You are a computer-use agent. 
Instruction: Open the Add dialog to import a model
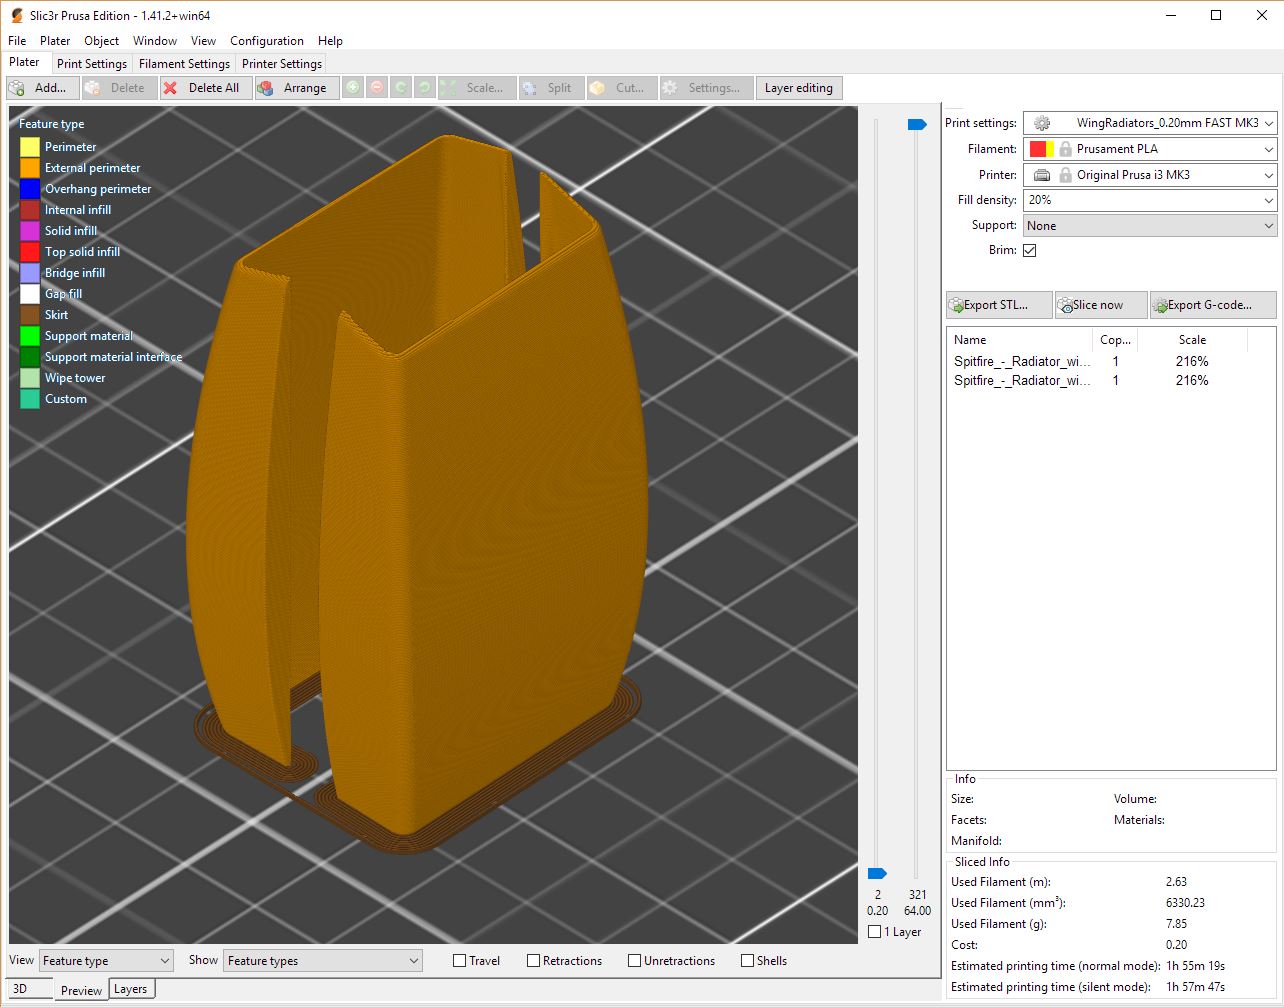[42, 88]
